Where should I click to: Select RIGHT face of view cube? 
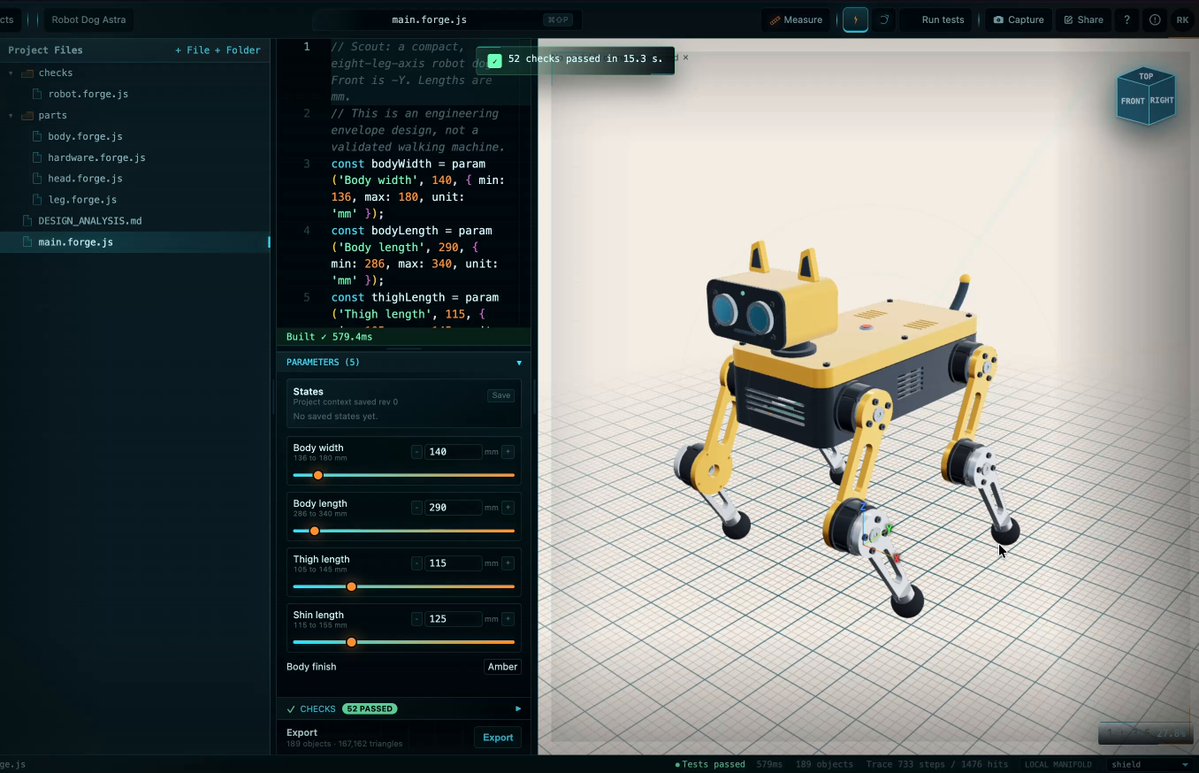coord(1162,101)
